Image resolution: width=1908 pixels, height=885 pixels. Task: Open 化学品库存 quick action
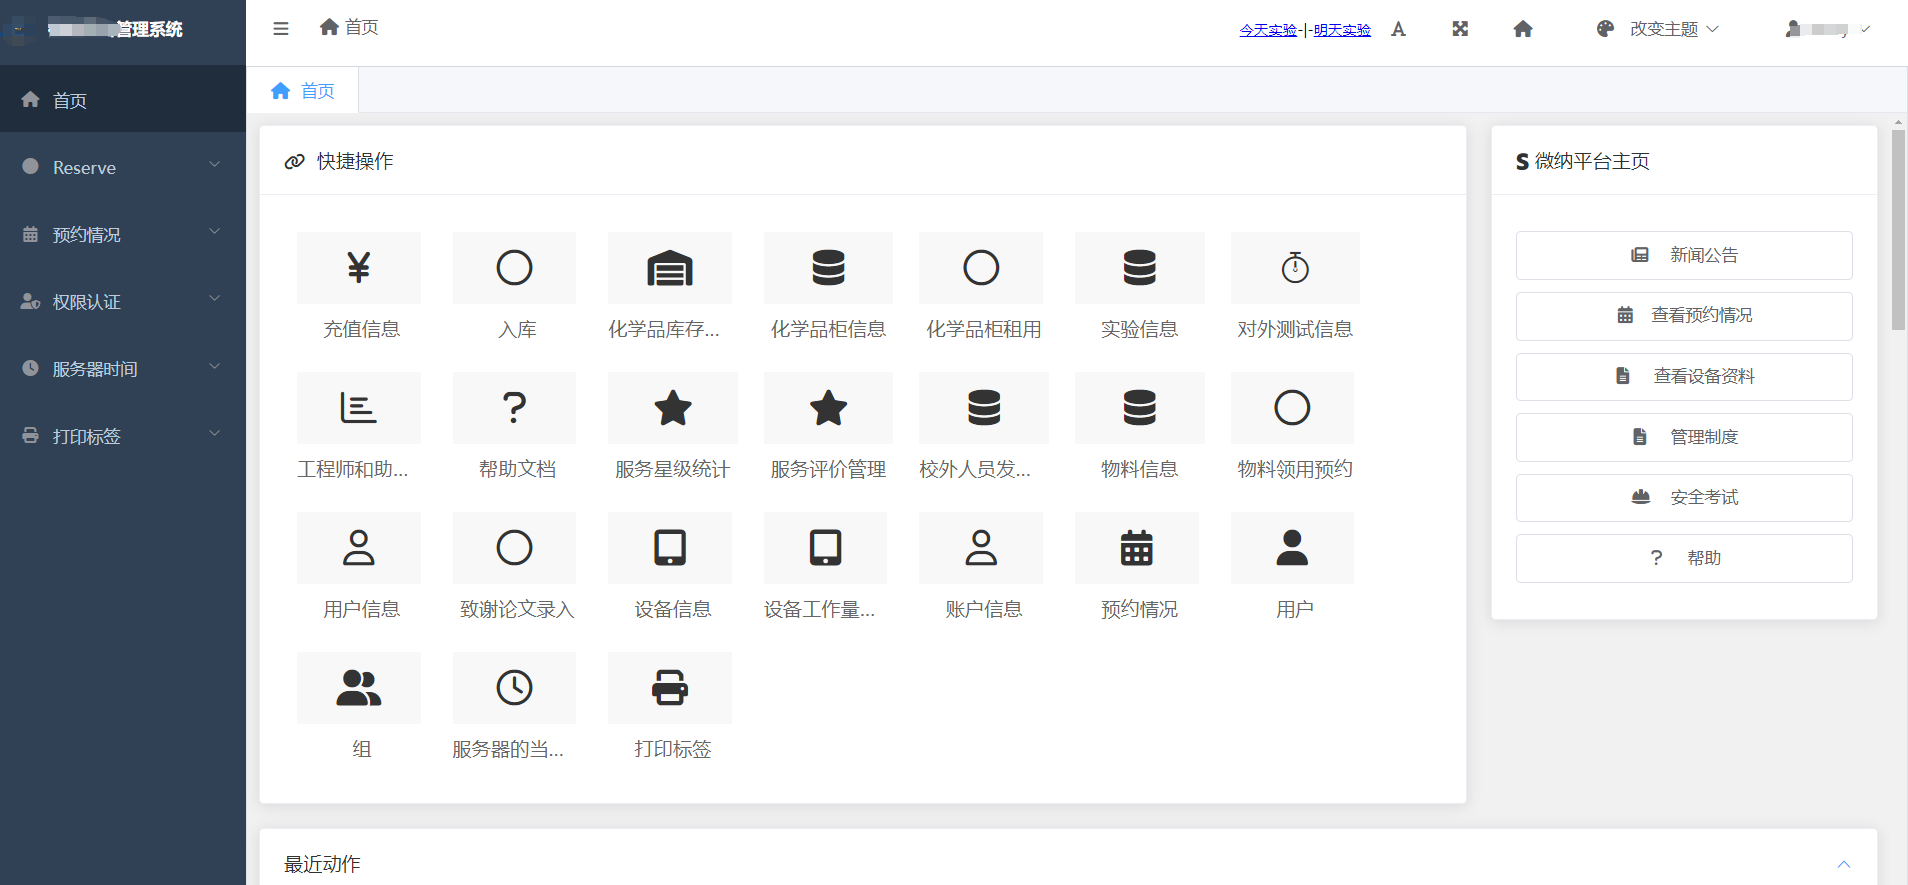(670, 268)
